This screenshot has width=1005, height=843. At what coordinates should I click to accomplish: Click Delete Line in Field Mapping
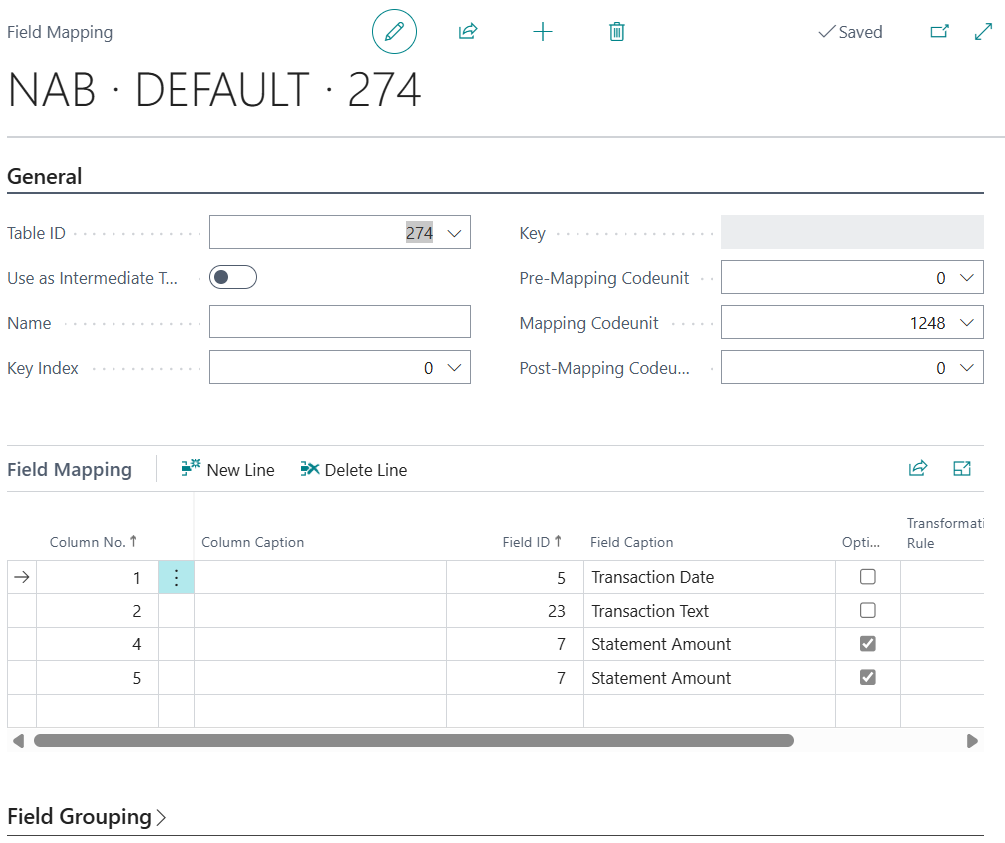(354, 470)
